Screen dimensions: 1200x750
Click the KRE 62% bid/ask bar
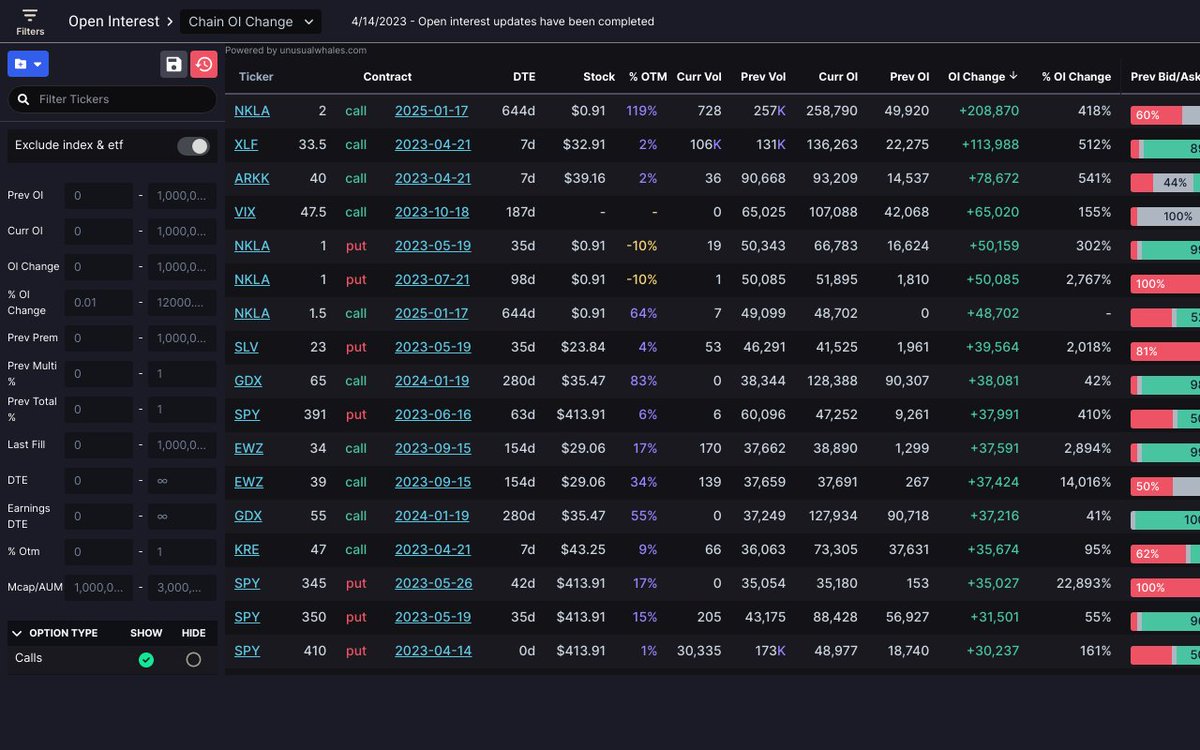1165,553
